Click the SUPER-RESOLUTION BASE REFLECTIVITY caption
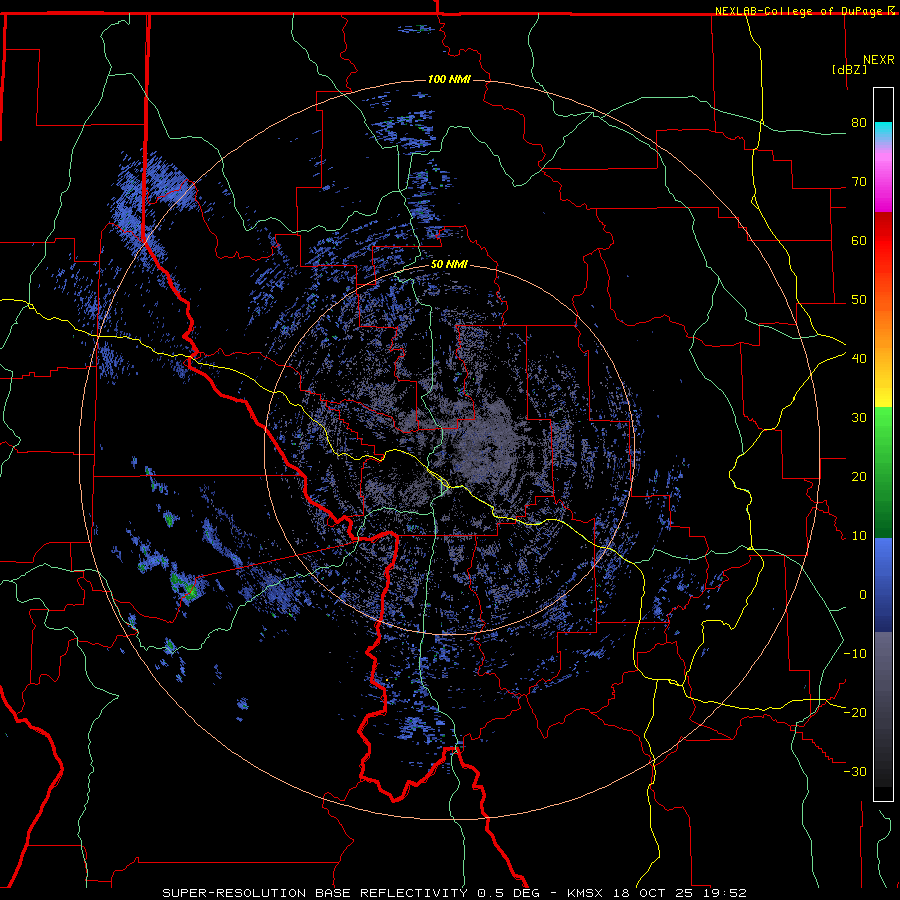 pos(315,893)
